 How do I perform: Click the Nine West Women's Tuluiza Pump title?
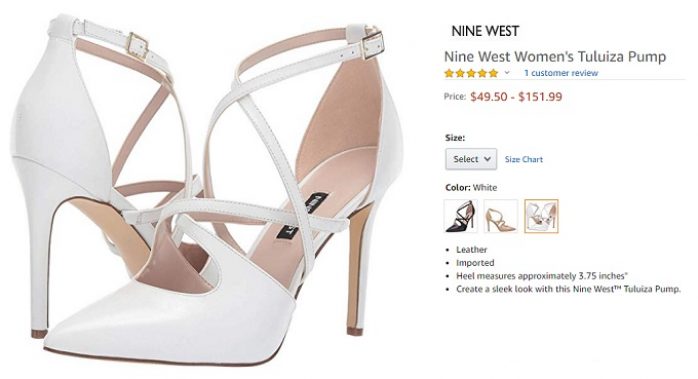point(555,57)
